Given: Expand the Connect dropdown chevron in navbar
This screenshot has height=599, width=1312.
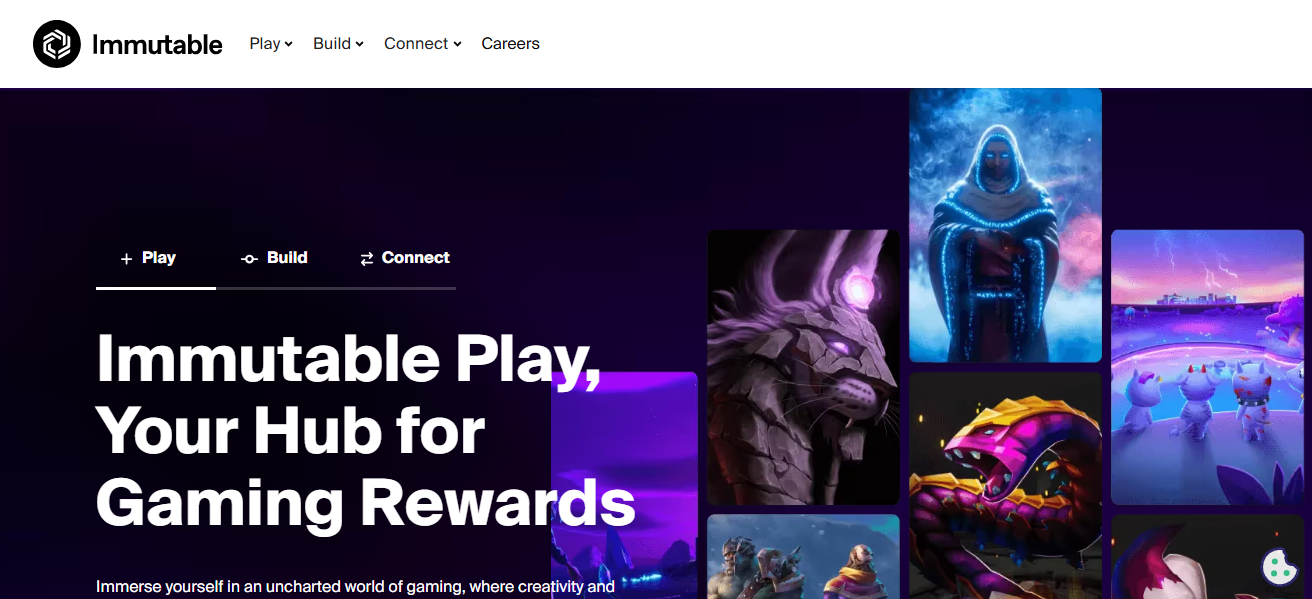Looking at the screenshot, I should pos(457,44).
